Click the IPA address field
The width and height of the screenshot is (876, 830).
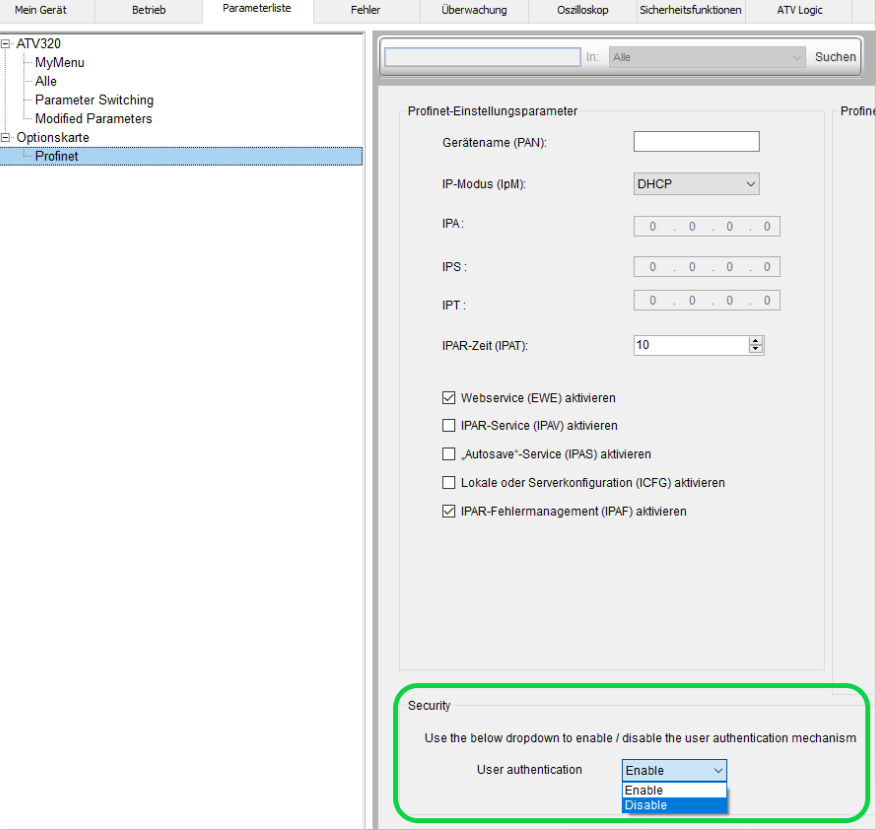[x=707, y=227]
